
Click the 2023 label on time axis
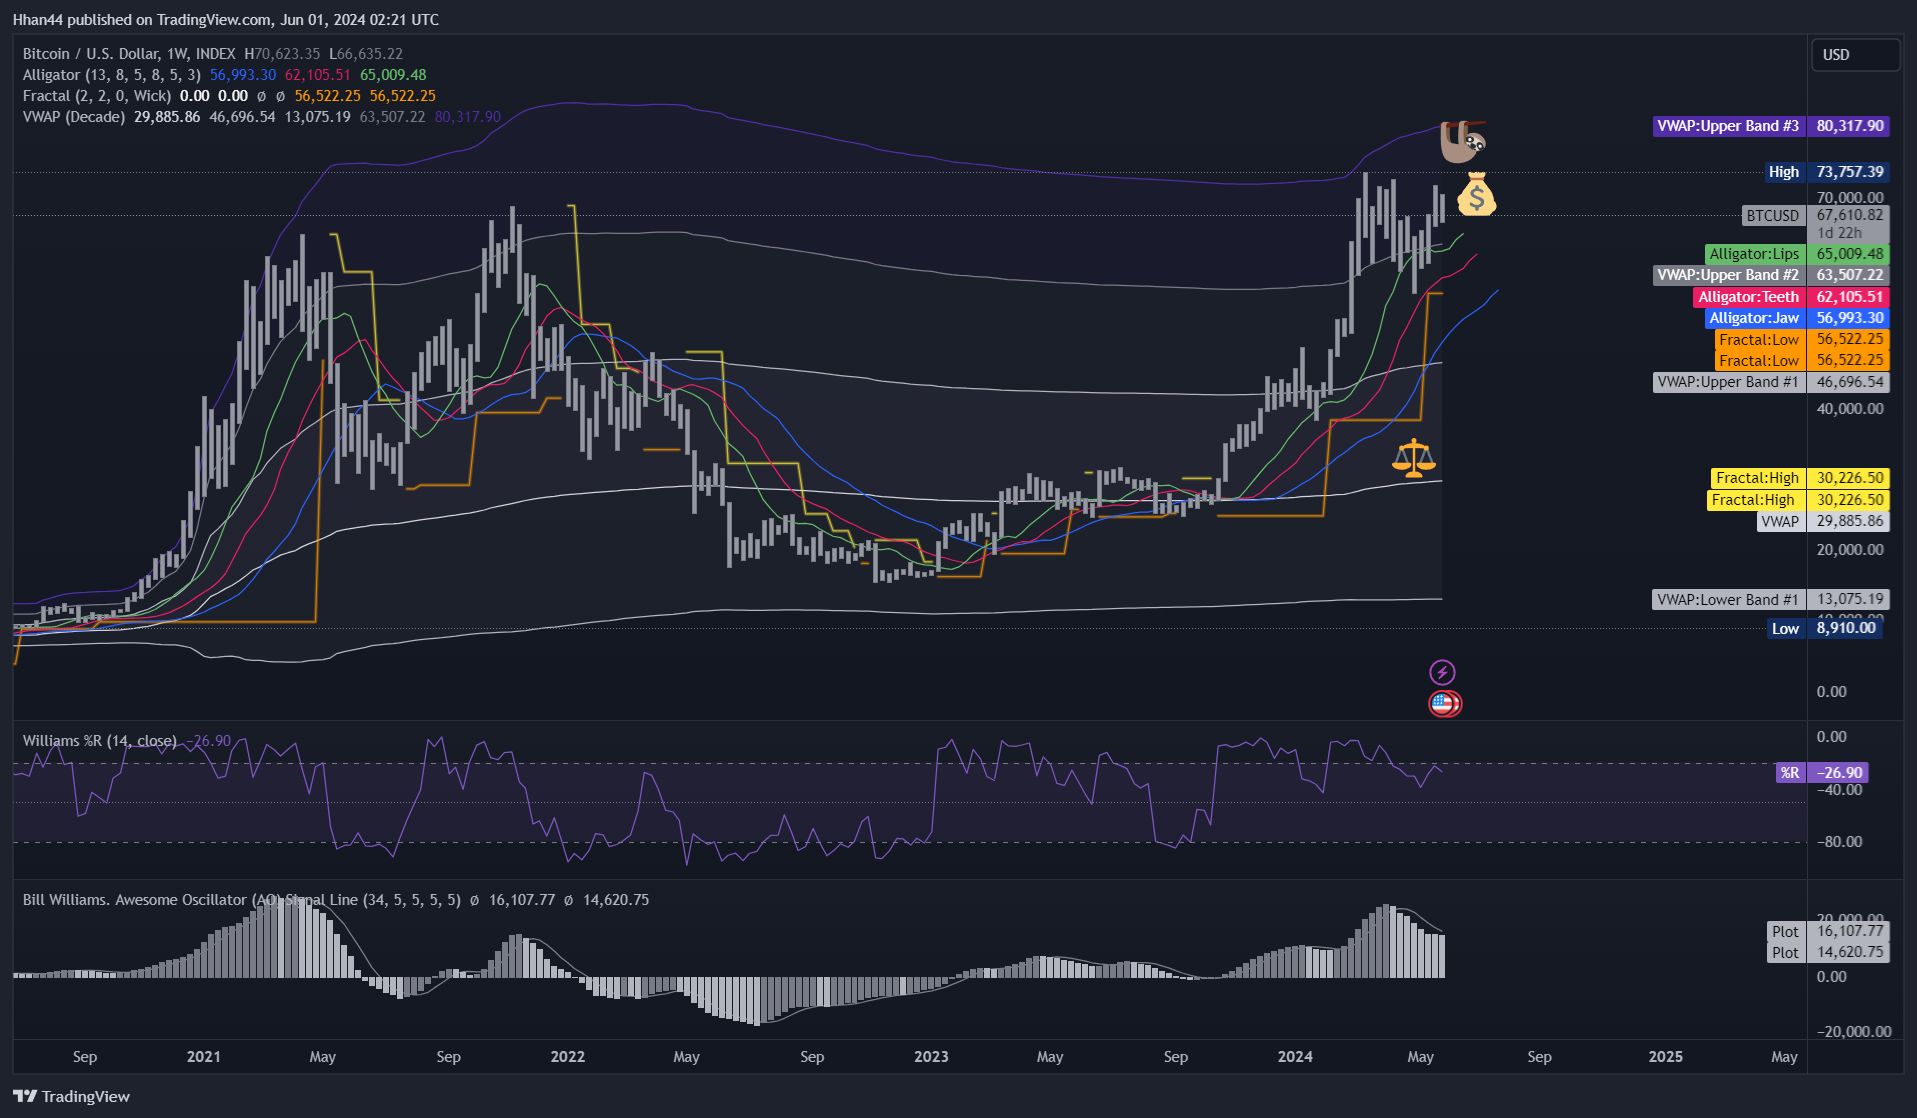(931, 1057)
